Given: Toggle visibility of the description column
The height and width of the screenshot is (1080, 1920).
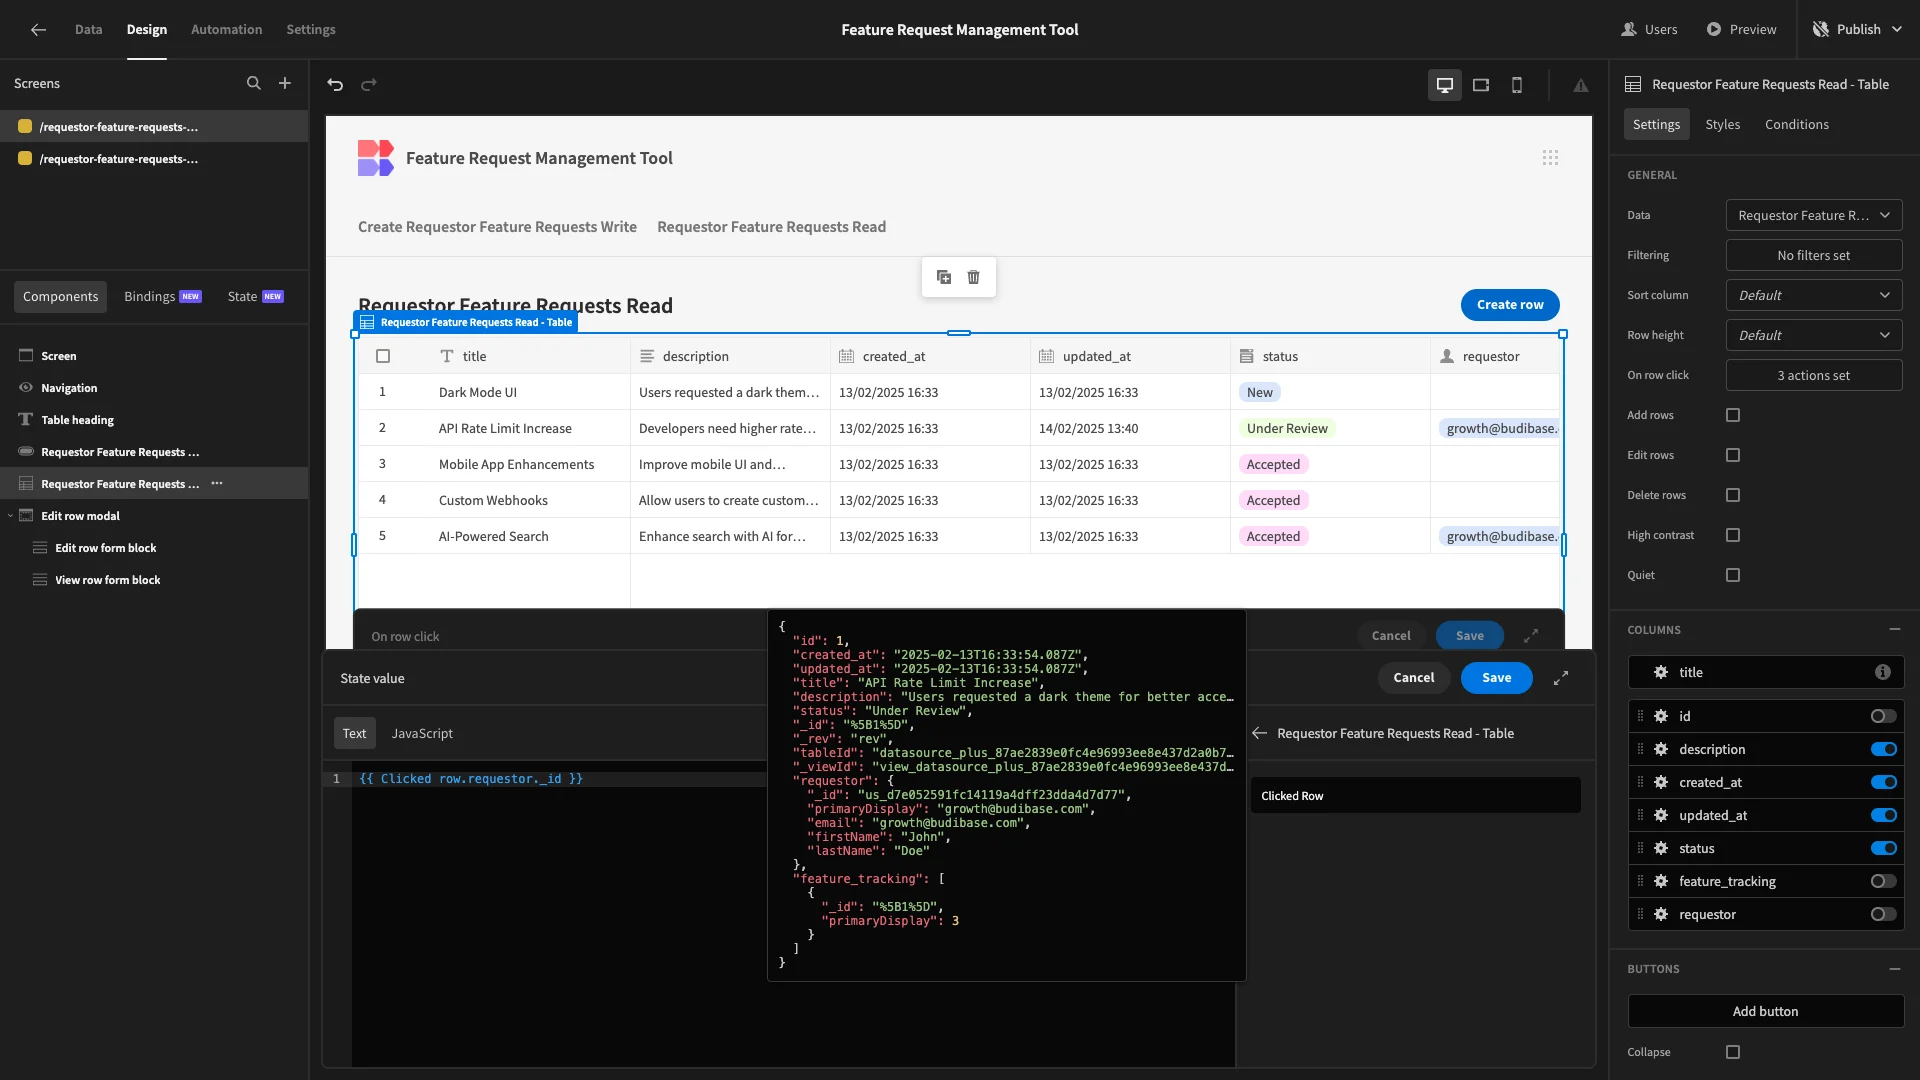Looking at the screenshot, I should [x=1884, y=749].
